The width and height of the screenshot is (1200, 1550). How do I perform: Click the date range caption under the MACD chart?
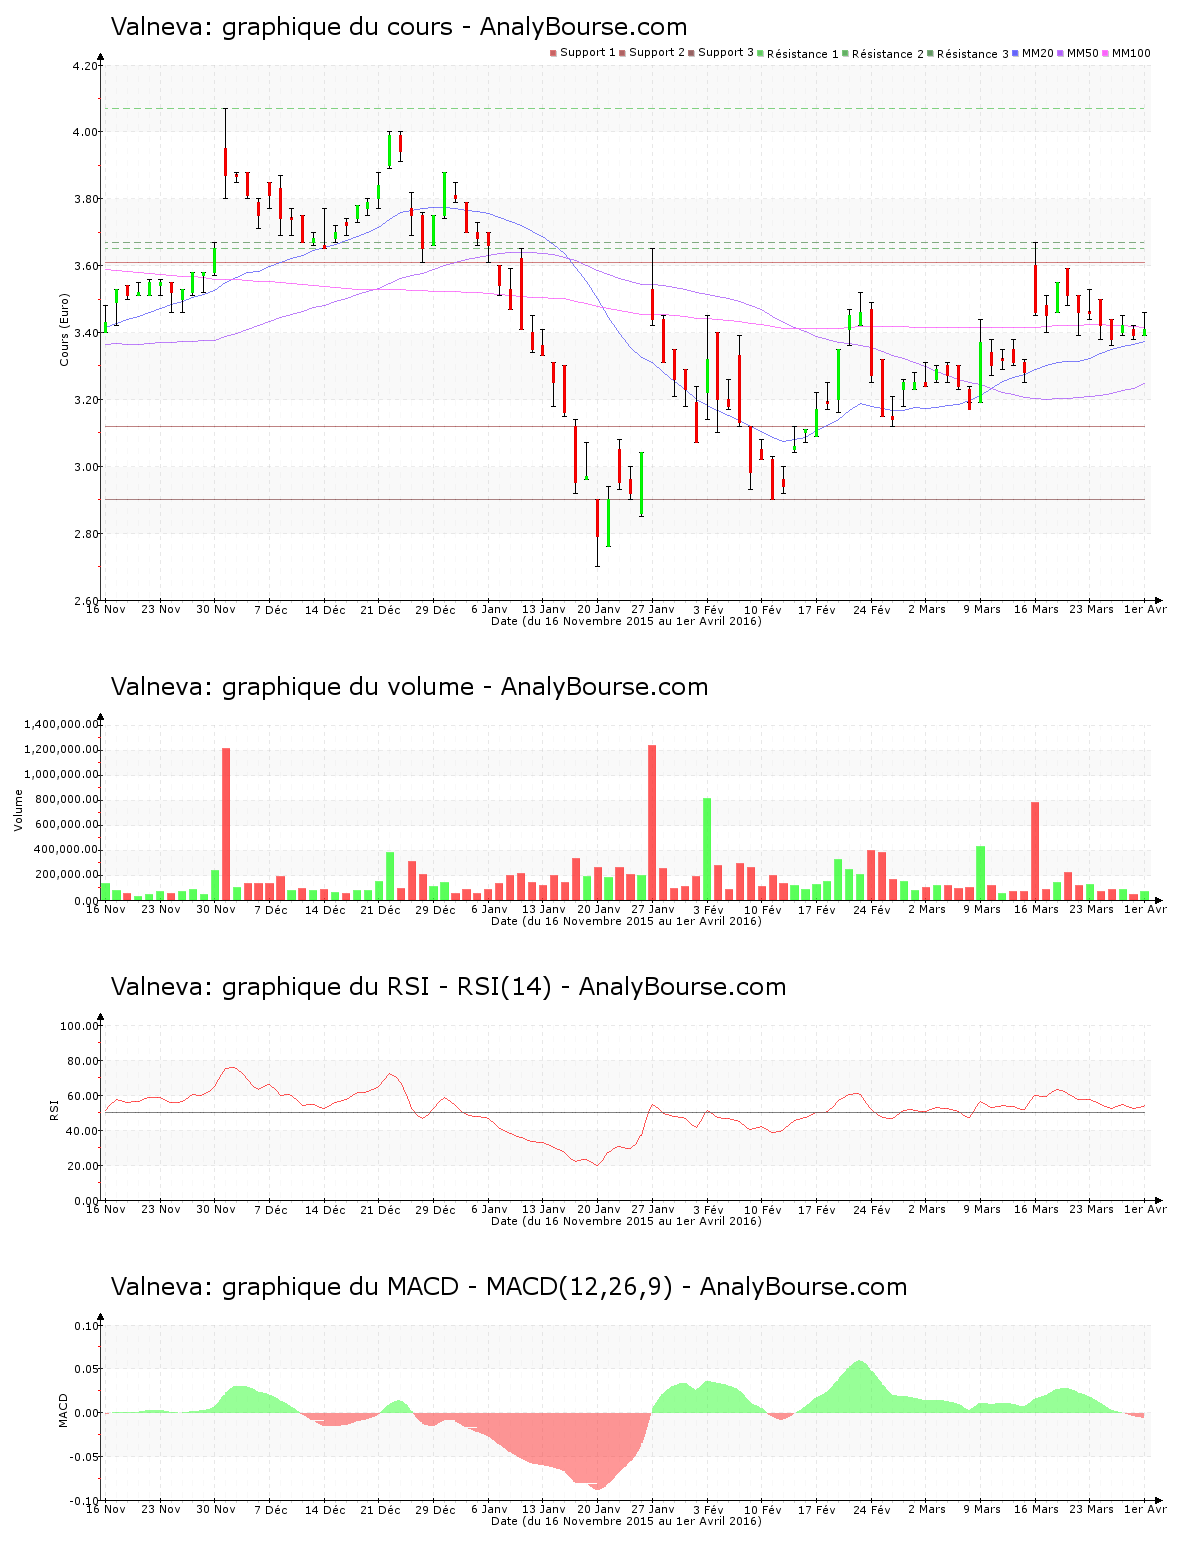[x=626, y=1522]
